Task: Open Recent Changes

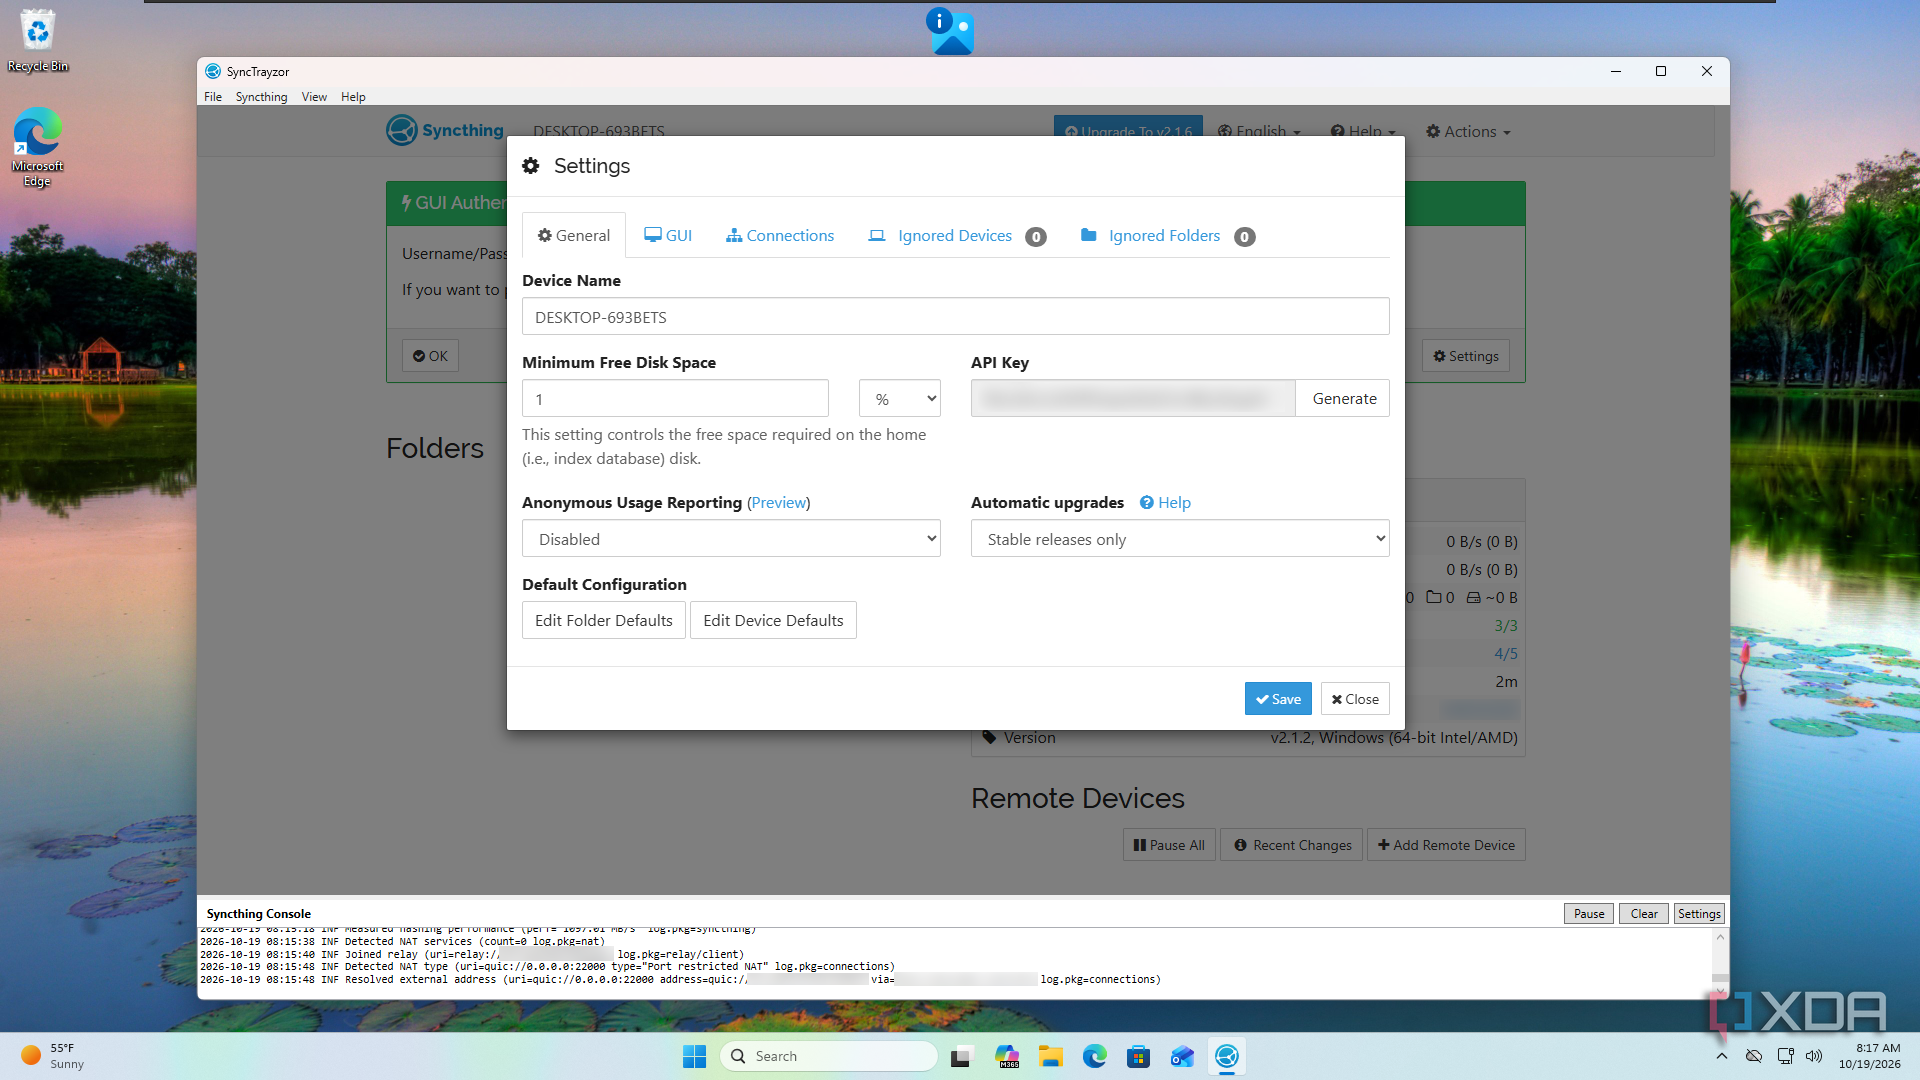Action: tap(1292, 845)
